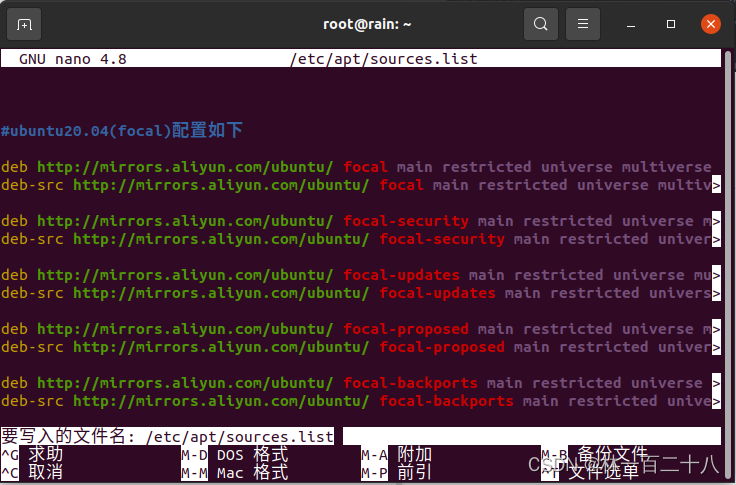Image resolution: width=736 pixels, height=485 pixels.
Task: Click the terminal vertical scrollbar
Action: (728, 263)
